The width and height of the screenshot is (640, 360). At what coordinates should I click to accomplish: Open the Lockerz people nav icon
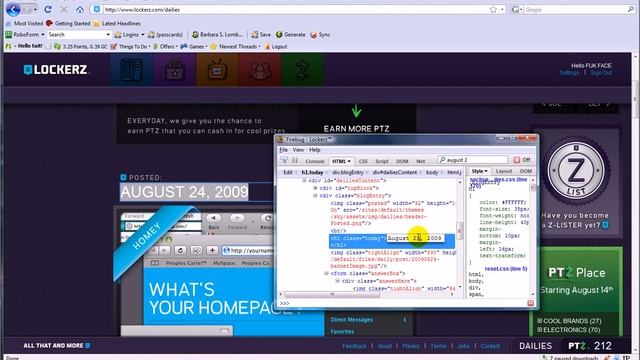point(260,70)
